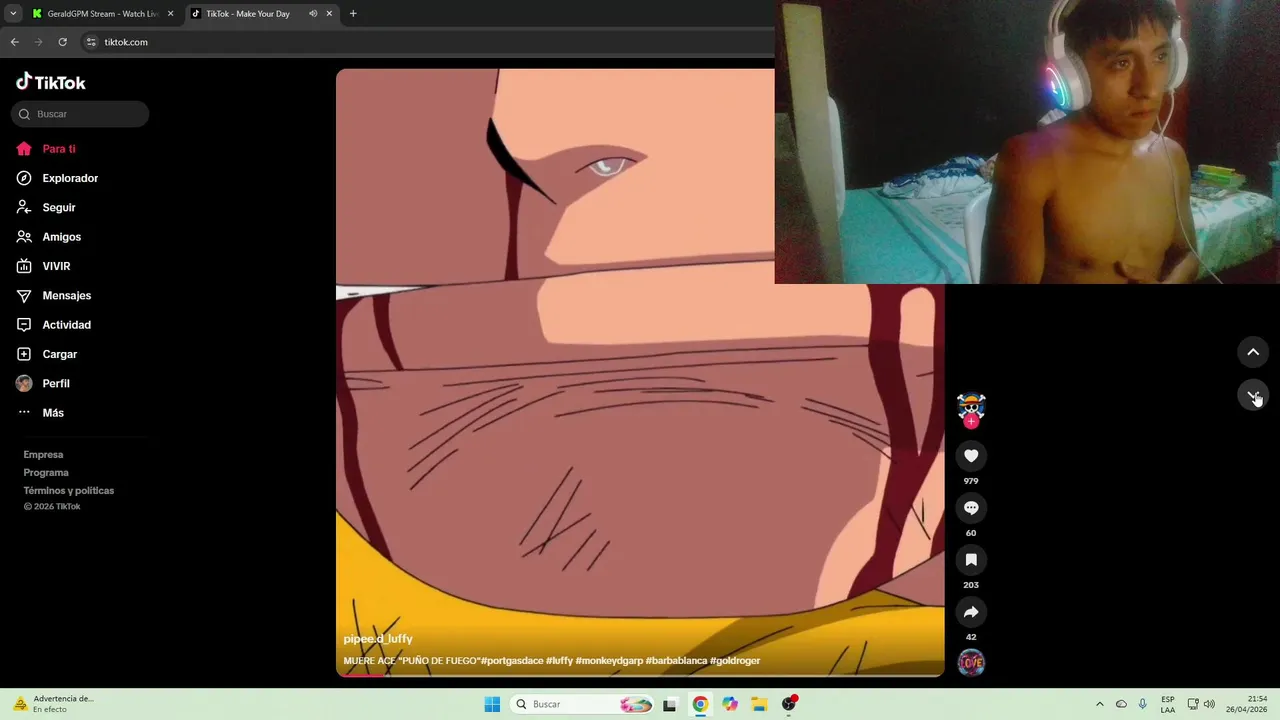Expand Términos y políticas section
The height and width of the screenshot is (720, 1280).
[x=69, y=491]
